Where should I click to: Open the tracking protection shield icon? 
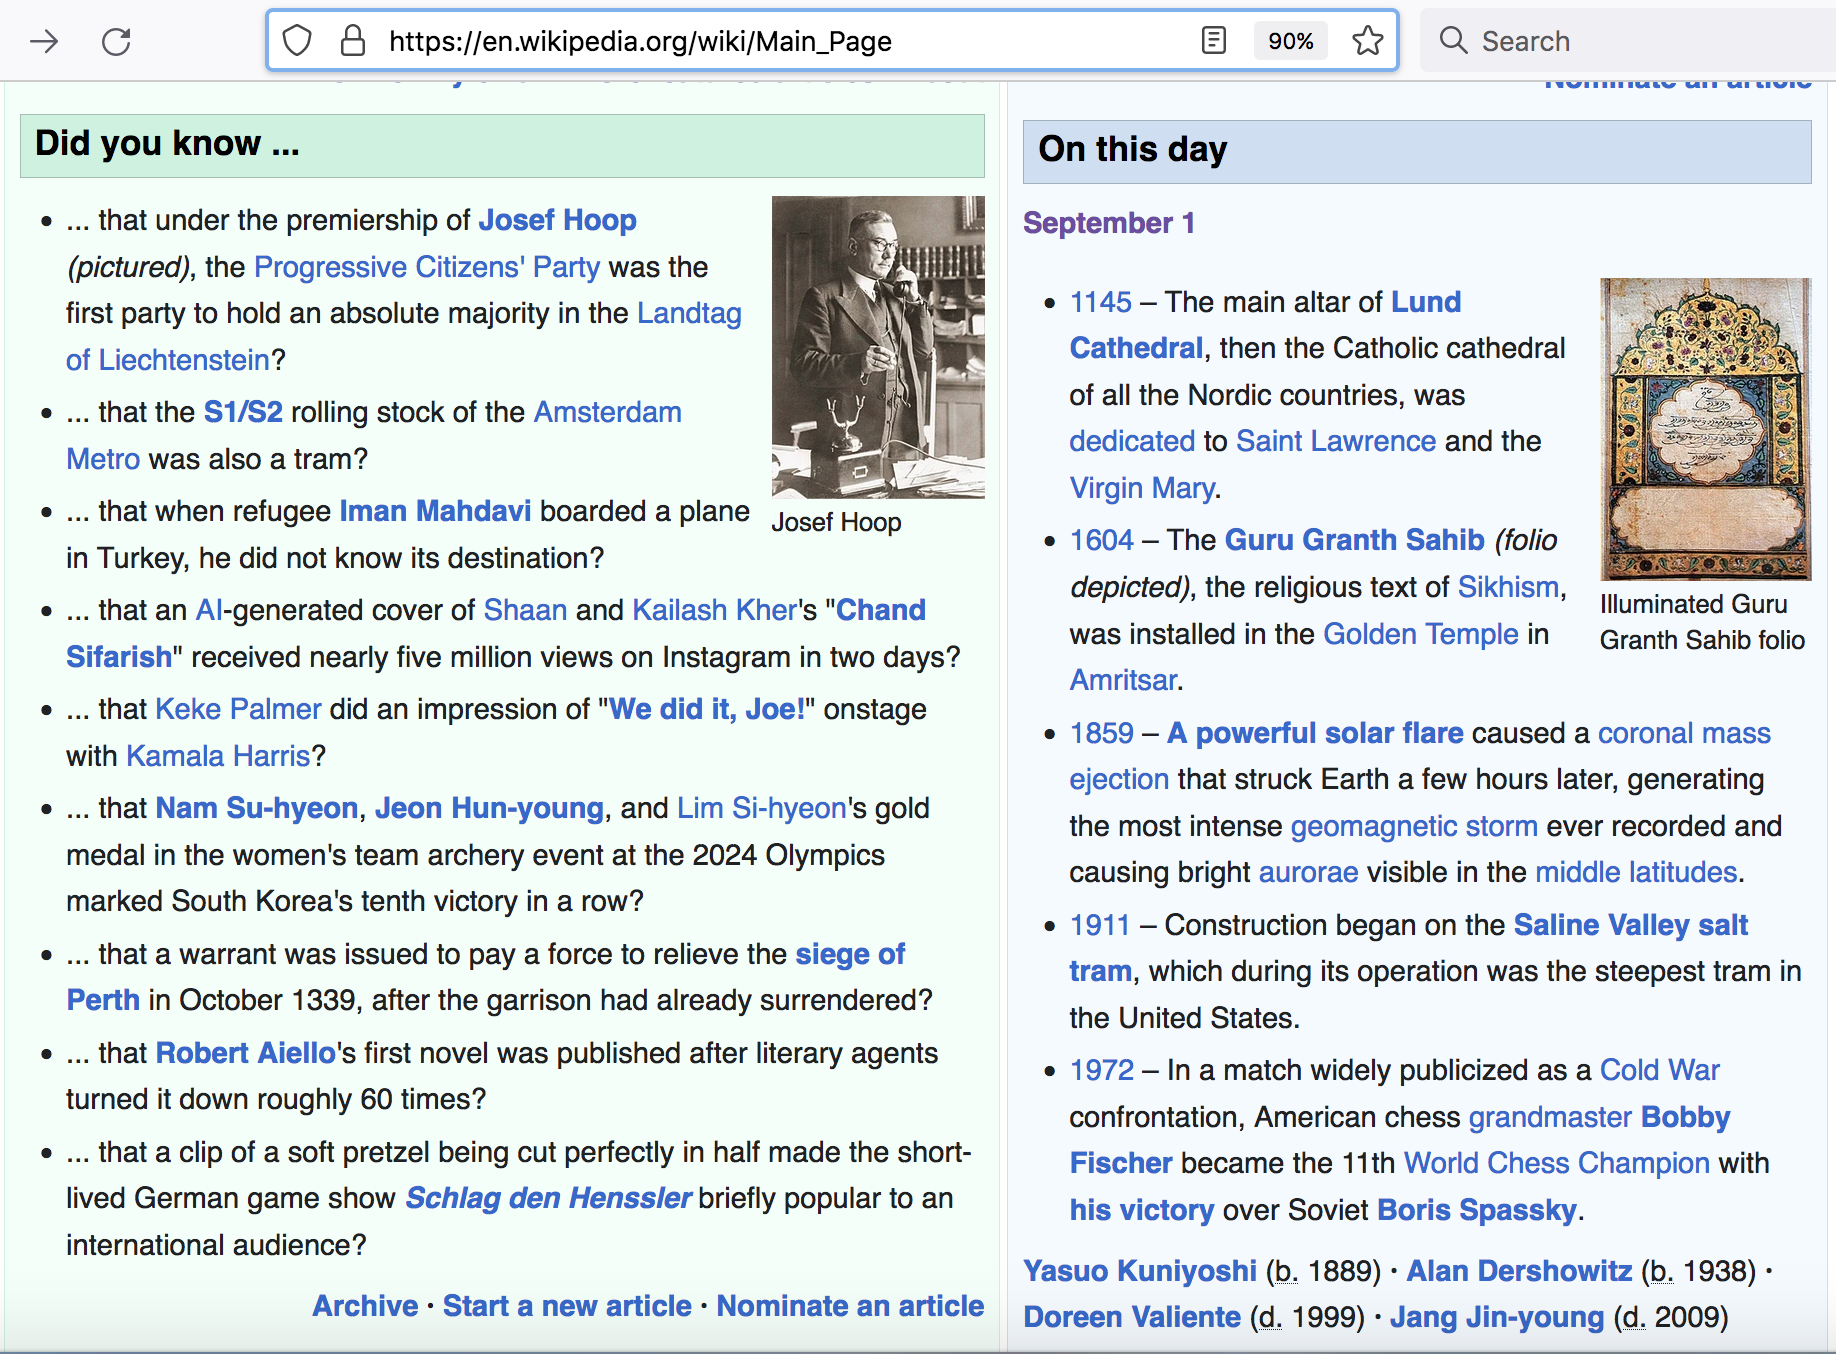(x=297, y=41)
